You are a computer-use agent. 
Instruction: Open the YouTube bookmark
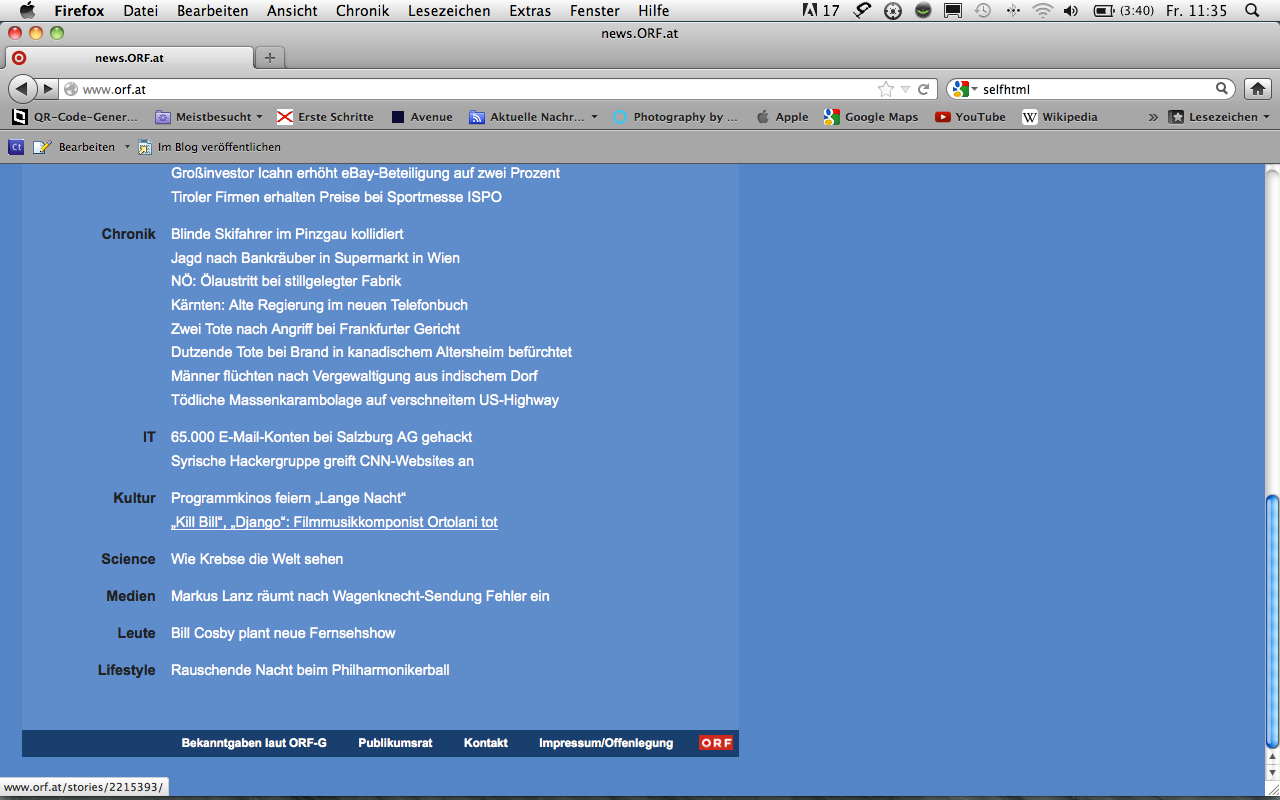tap(970, 117)
